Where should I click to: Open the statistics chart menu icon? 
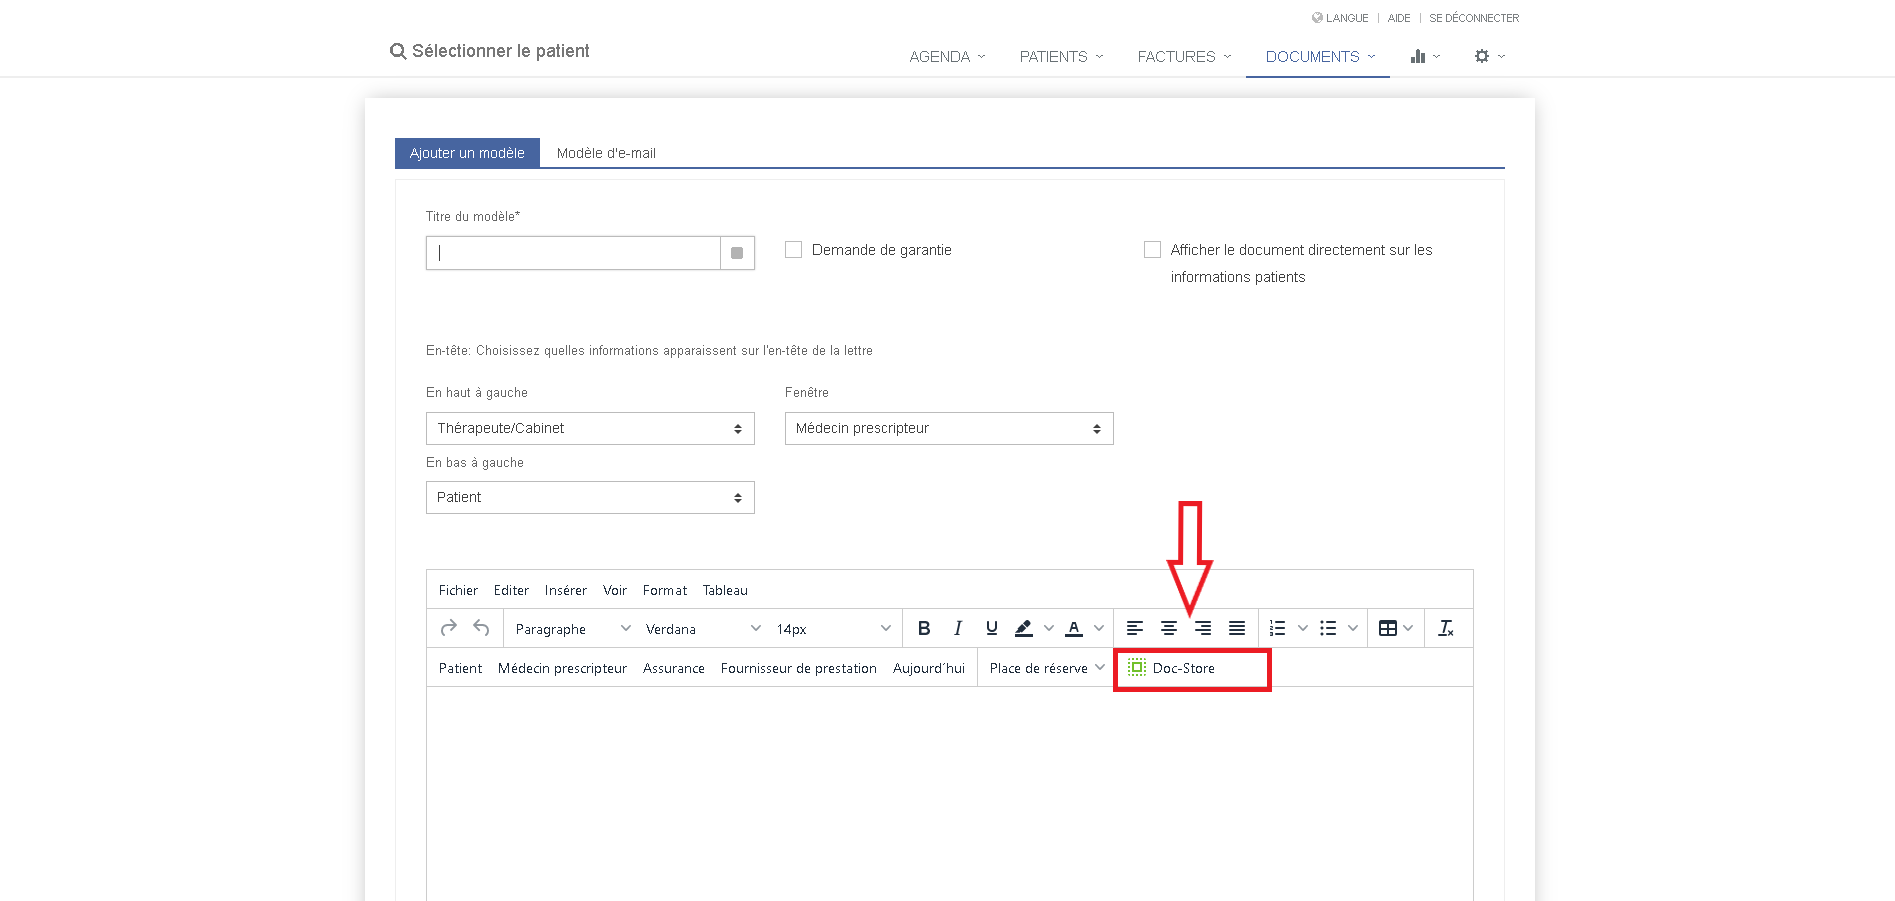click(1418, 57)
